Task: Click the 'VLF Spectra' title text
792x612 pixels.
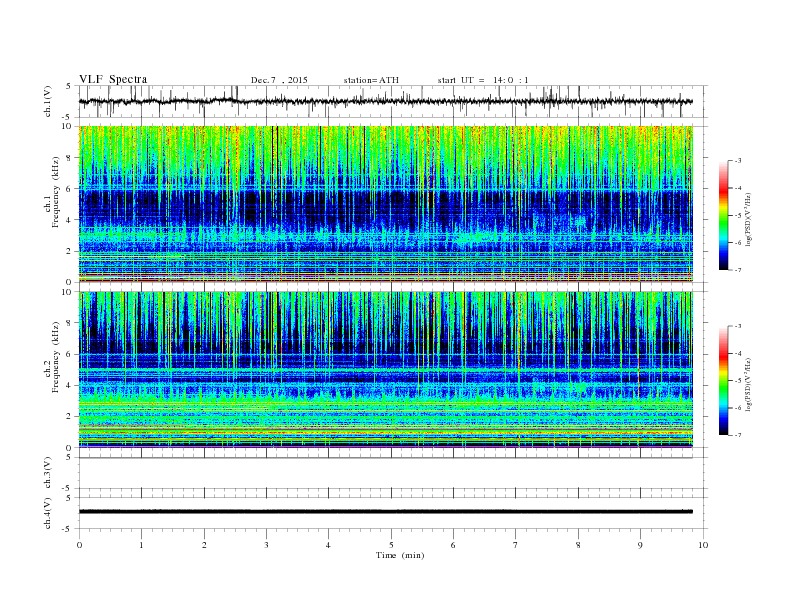Action: point(113,79)
